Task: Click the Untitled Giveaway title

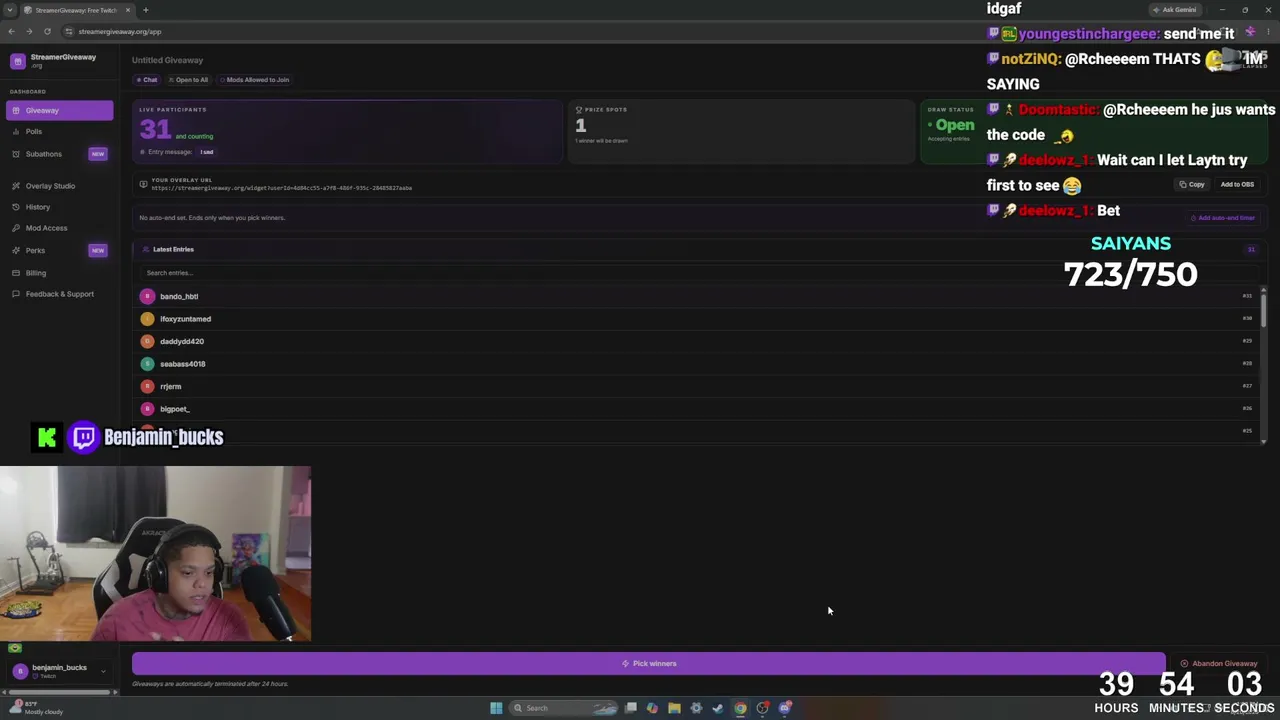Action: click(x=167, y=60)
